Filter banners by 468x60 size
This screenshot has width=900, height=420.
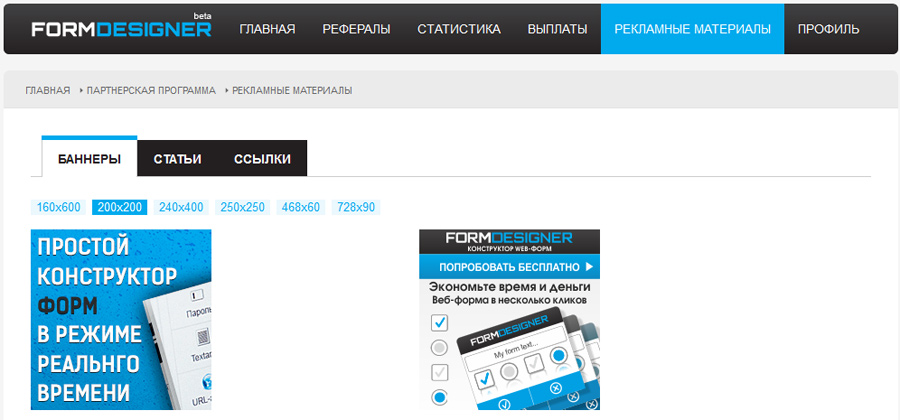click(301, 208)
